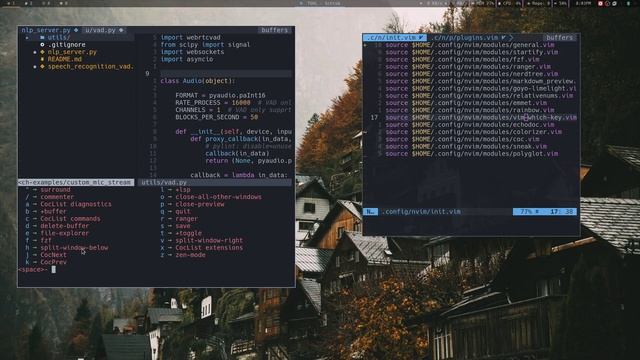Viewport: 640px width, 360px height.
Task: Open nlp_server.py from the file tree
Action: point(72,52)
